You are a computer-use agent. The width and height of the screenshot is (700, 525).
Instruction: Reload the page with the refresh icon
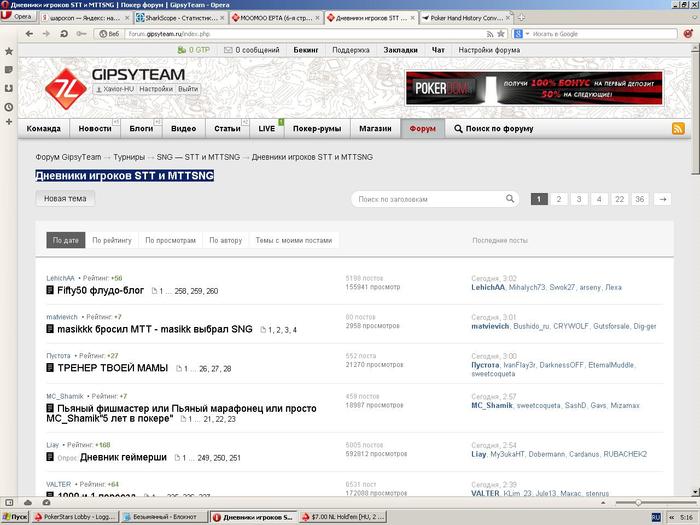(x=64, y=33)
